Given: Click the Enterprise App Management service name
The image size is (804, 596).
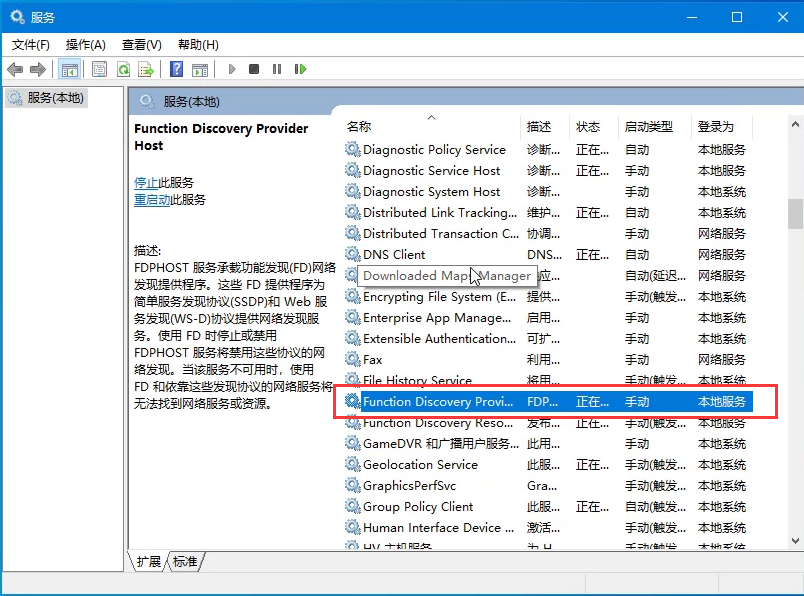Looking at the screenshot, I should pos(437,317).
